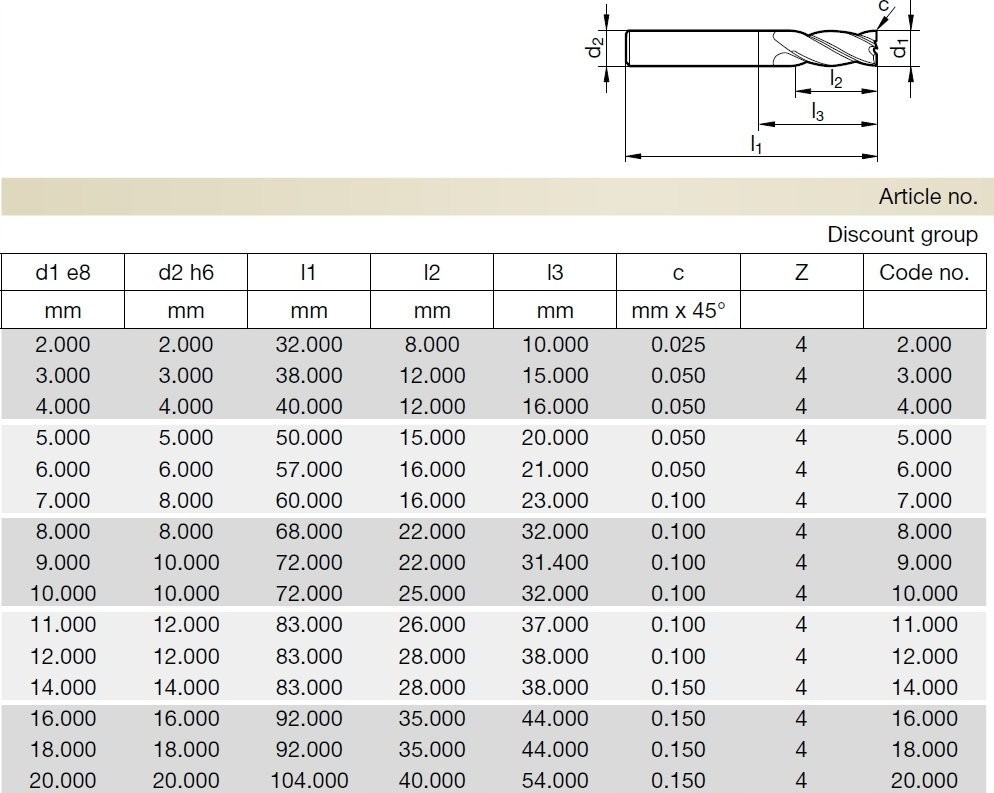Click the Discount group text
Image resolution: width=994 pixels, height=793 pixels.
point(902,235)
